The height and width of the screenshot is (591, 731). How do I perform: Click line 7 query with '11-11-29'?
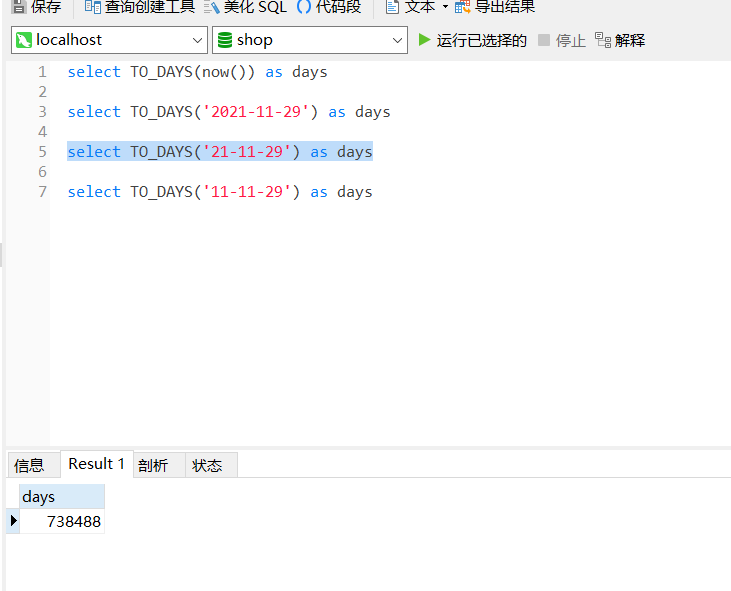point(220,192)
